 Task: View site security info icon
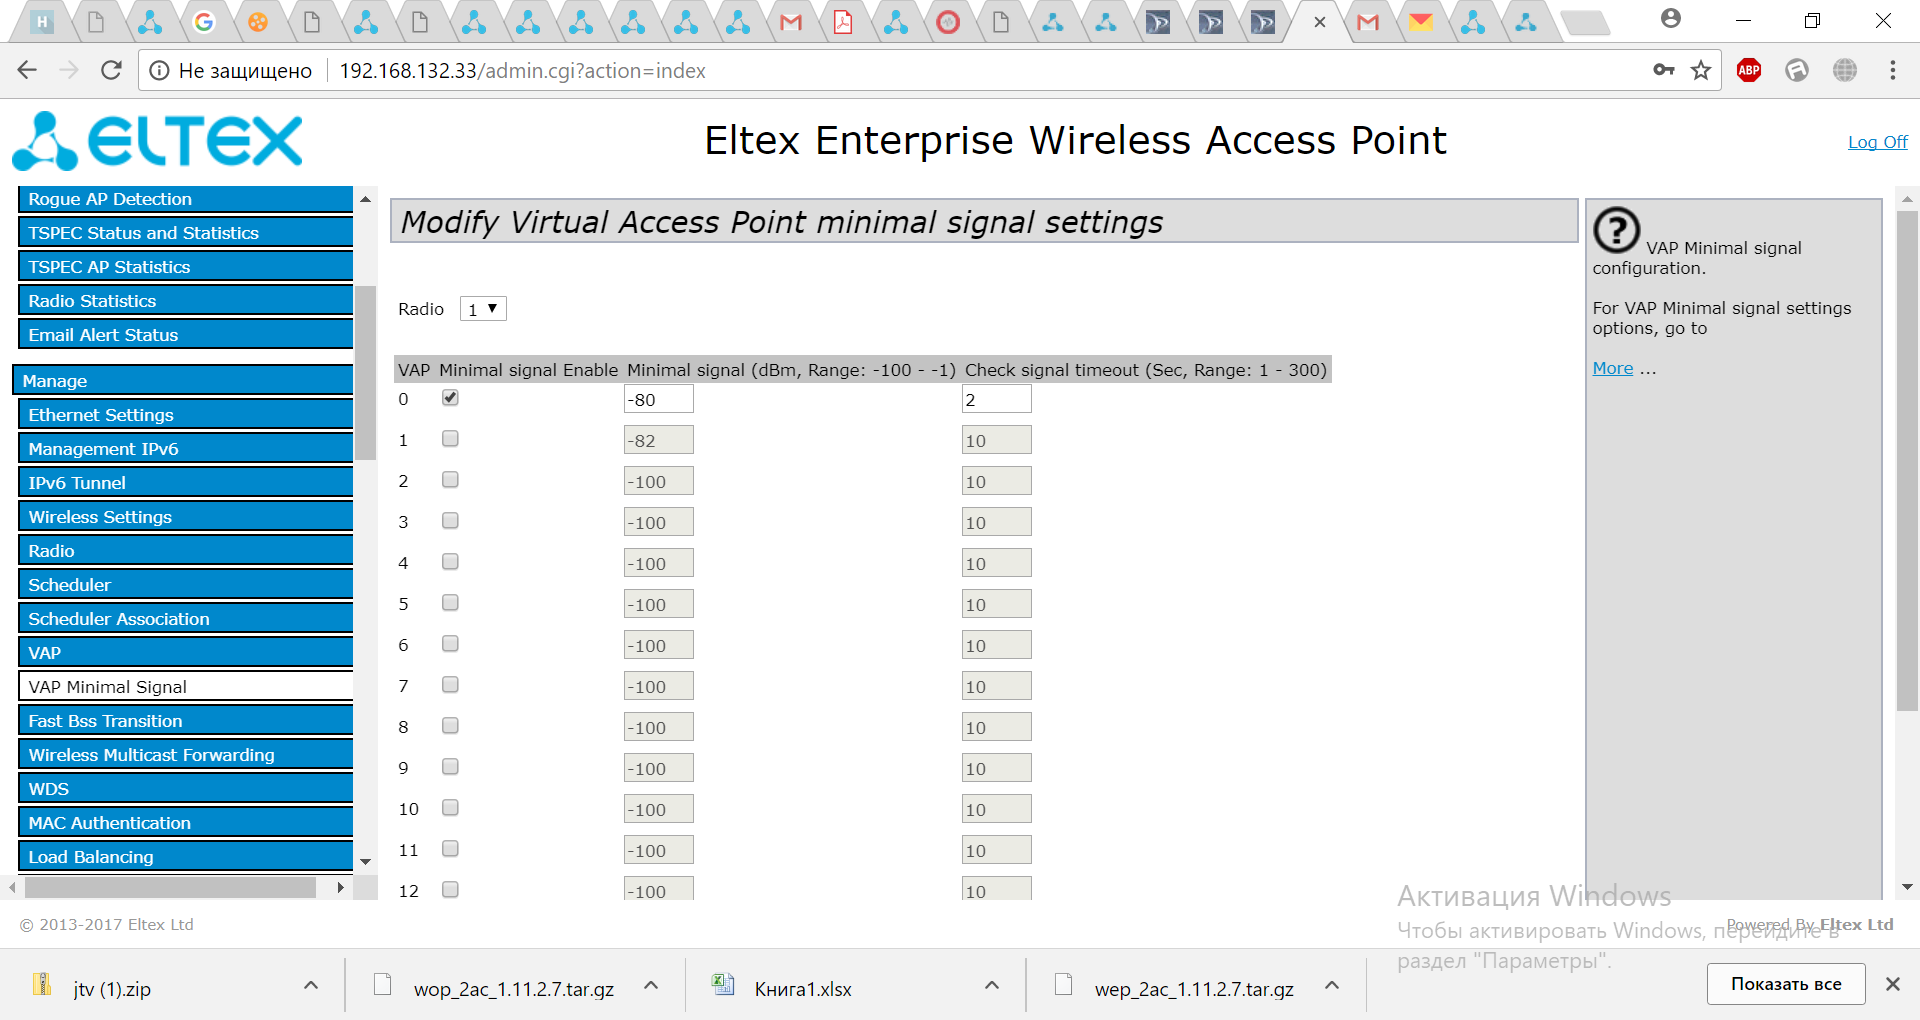click(159, 70)
